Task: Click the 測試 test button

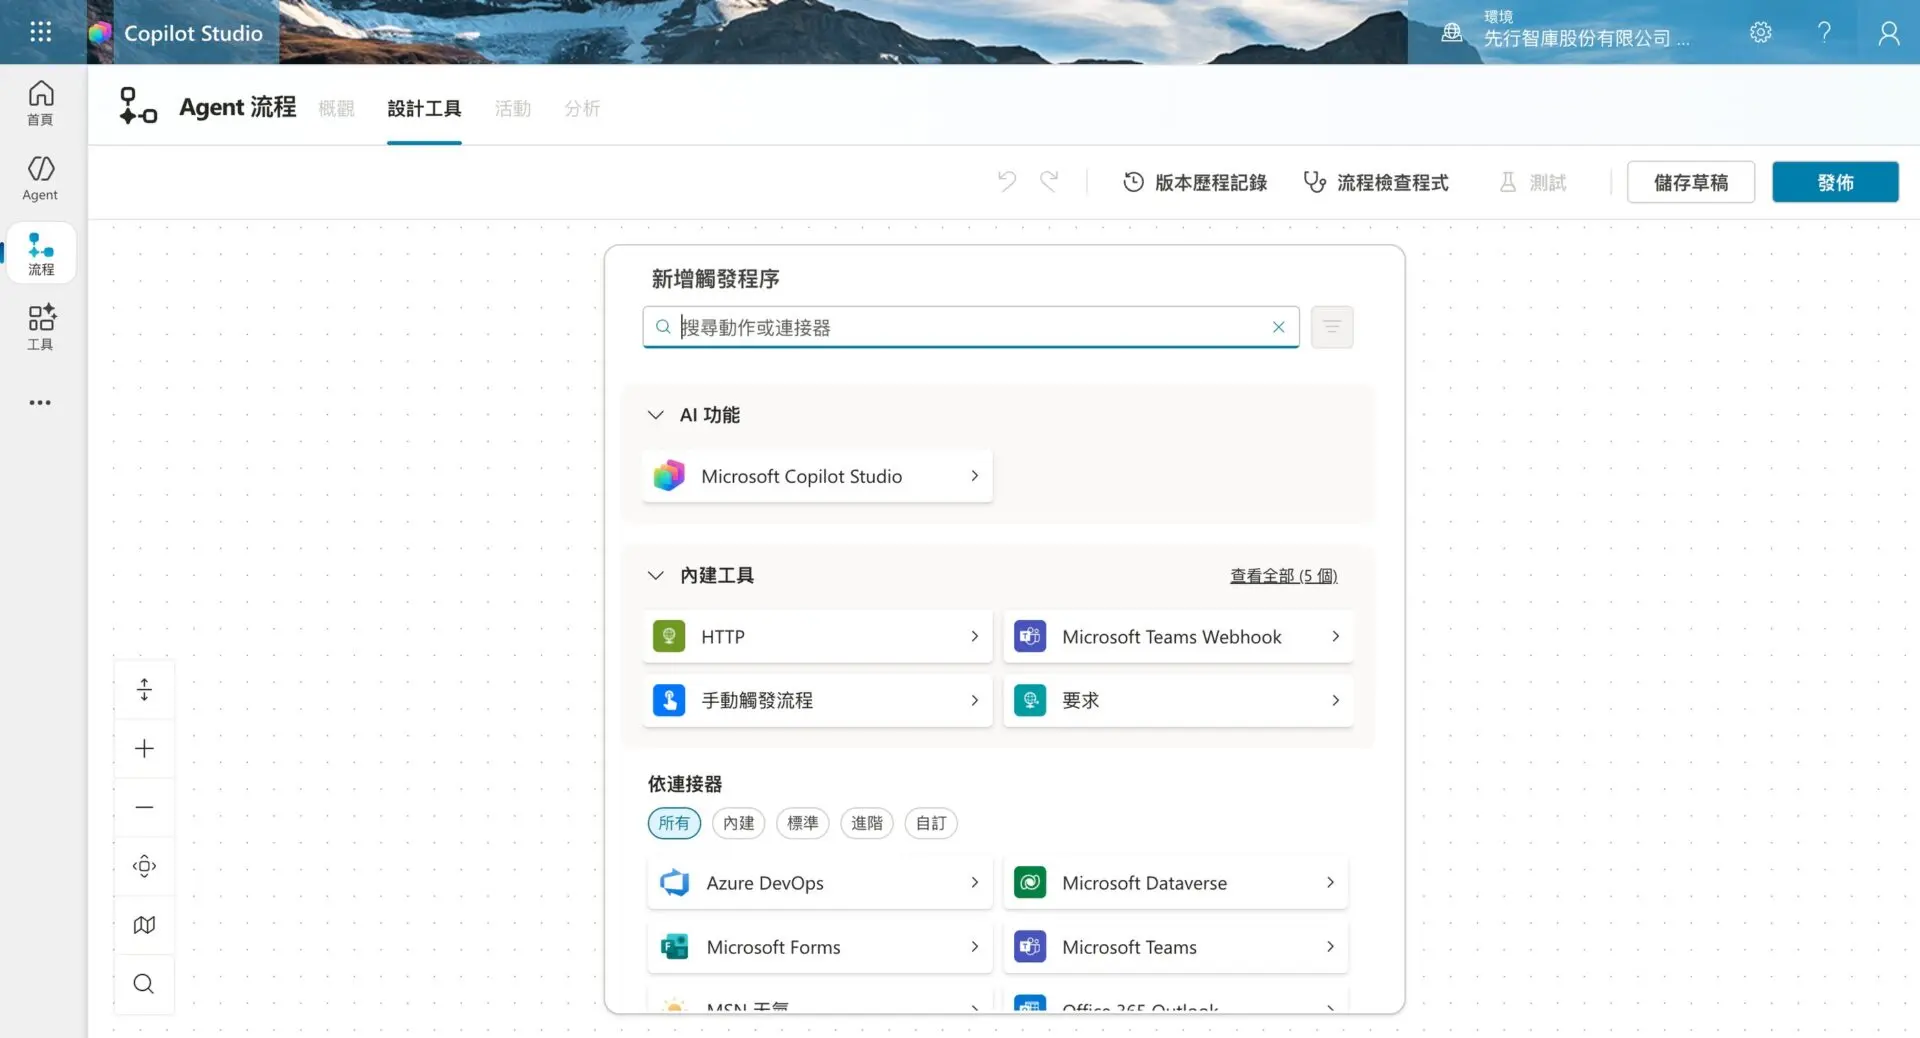Action: 1533,182
